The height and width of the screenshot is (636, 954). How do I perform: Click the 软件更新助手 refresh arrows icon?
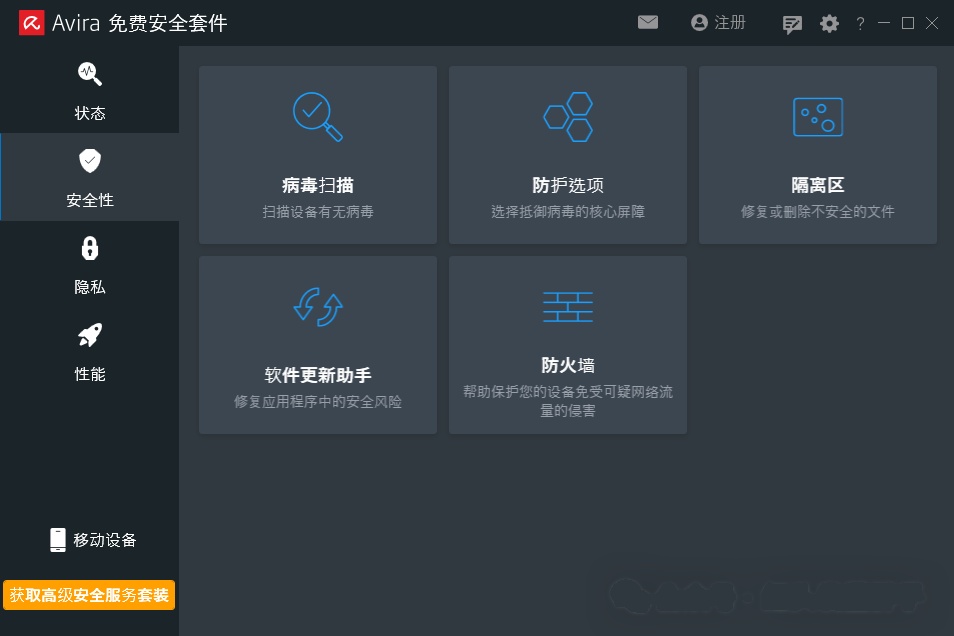[318, 307]
